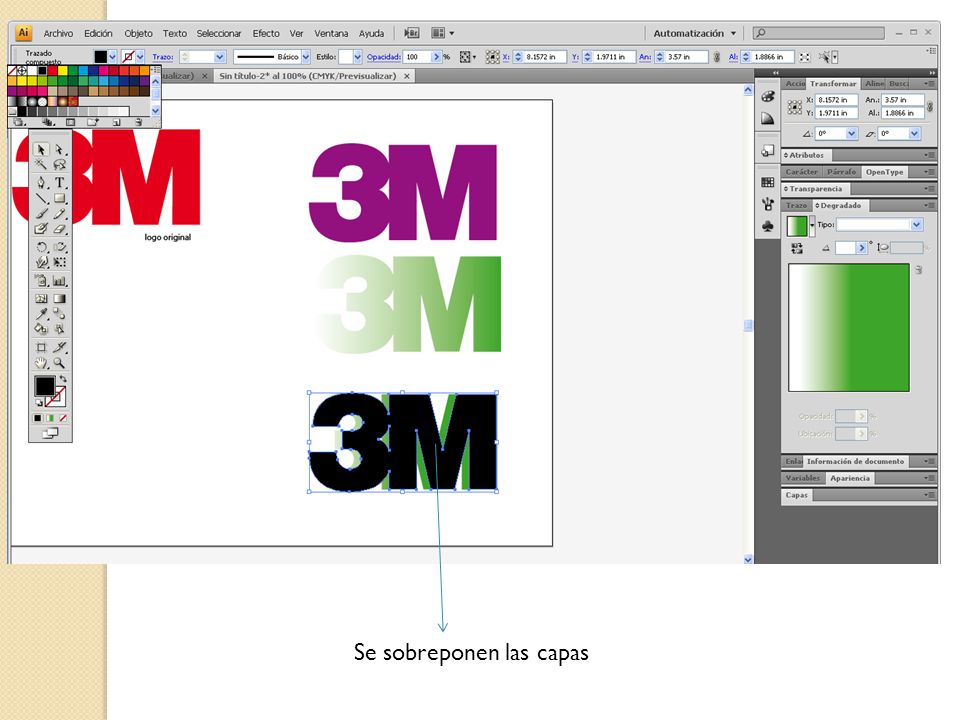Click the reverse gradient icon
This screenshot has width=960, height=720.
(x=797, y=248)
